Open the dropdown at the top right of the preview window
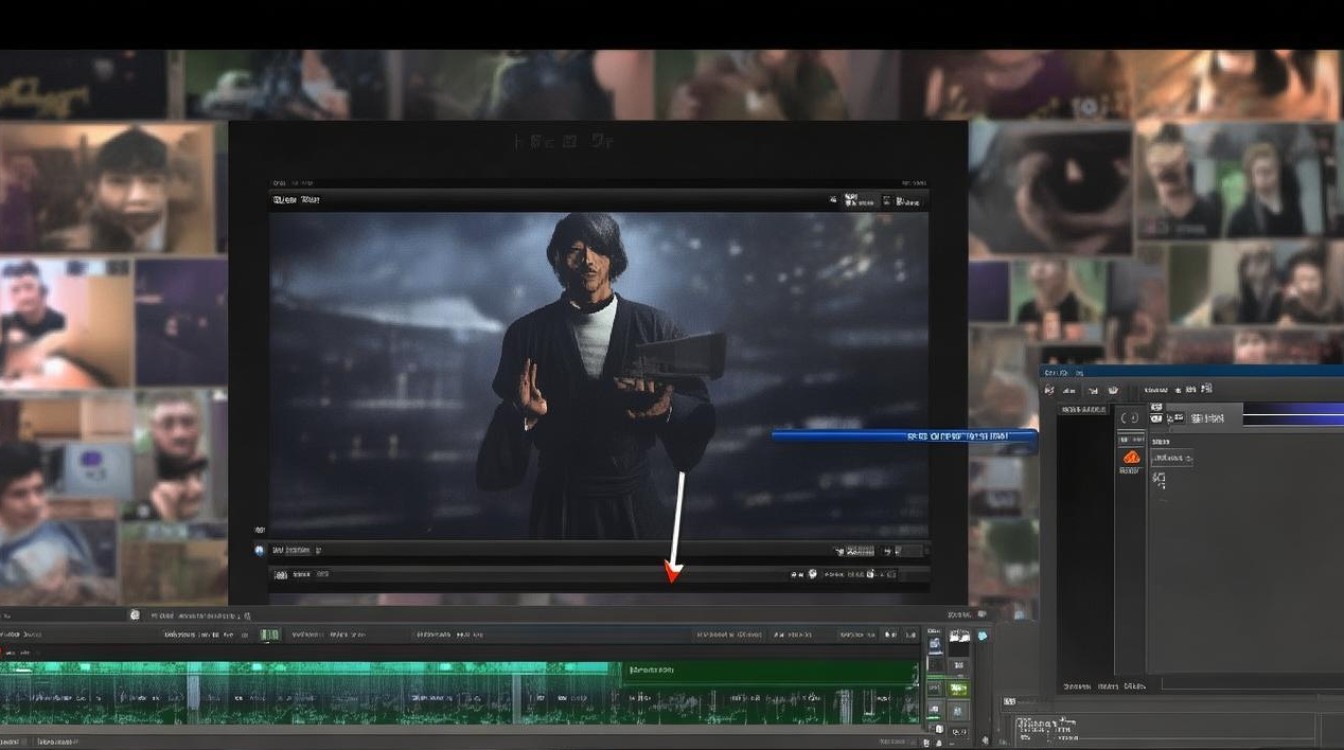 (906, 201)
